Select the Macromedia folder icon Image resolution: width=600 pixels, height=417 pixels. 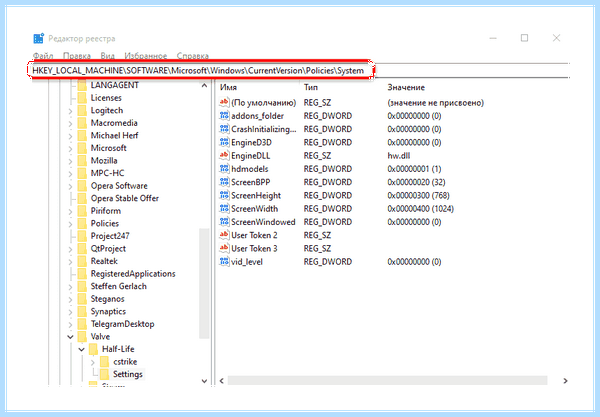tap(82, 123)
